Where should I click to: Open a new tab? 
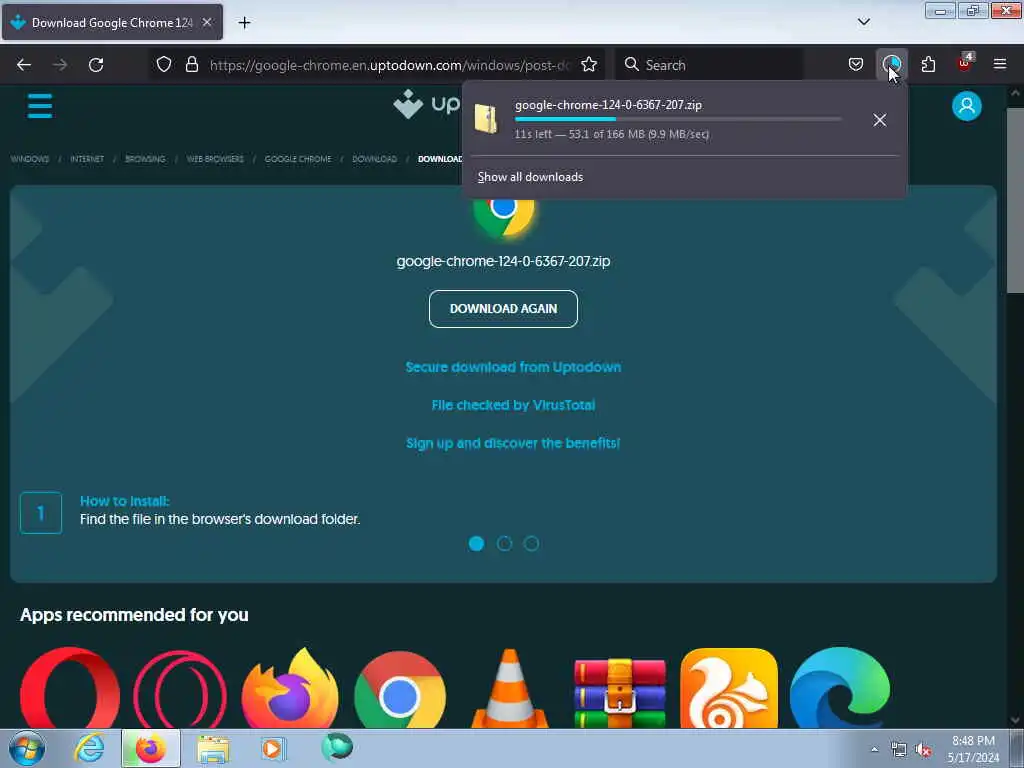pos(244,22)
